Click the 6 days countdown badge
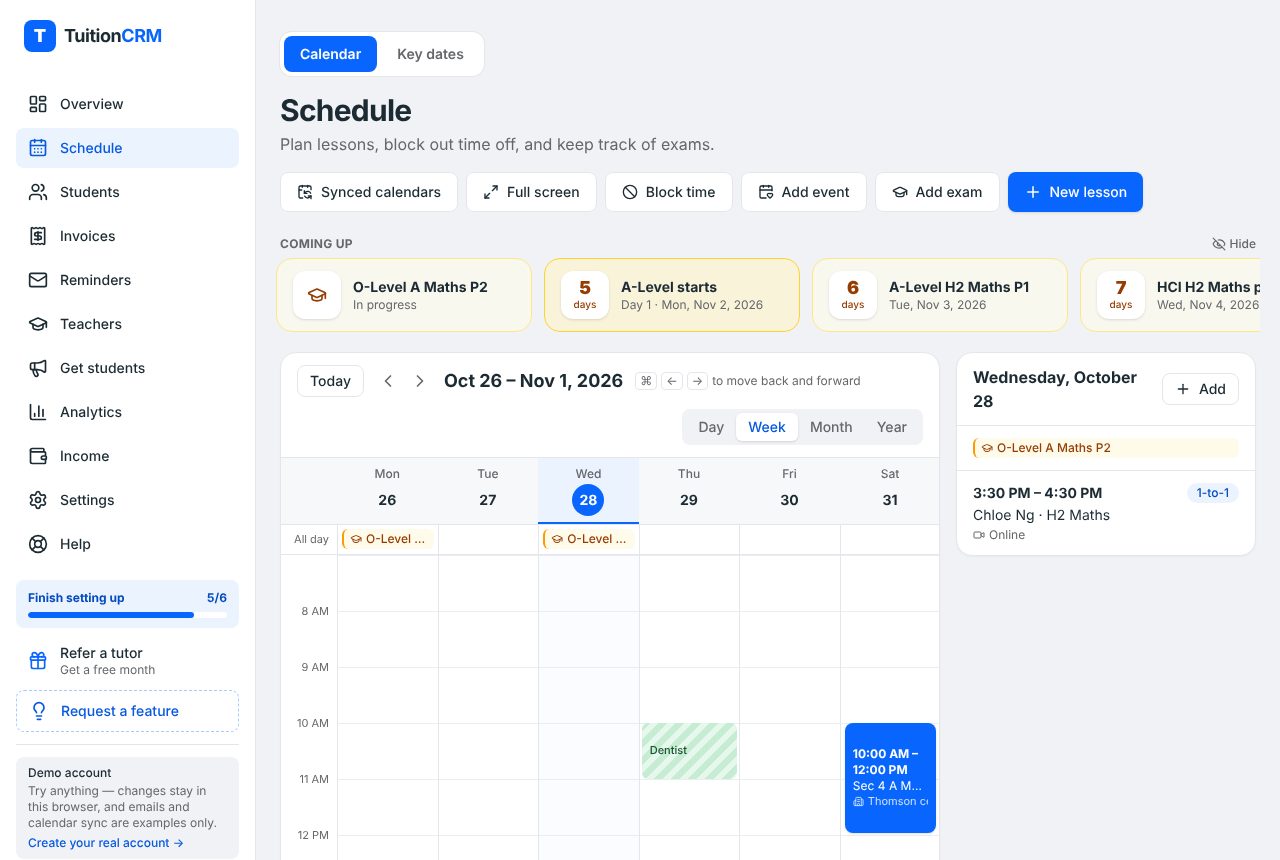The image size is (1280, 860). click(x=853, y=295)
